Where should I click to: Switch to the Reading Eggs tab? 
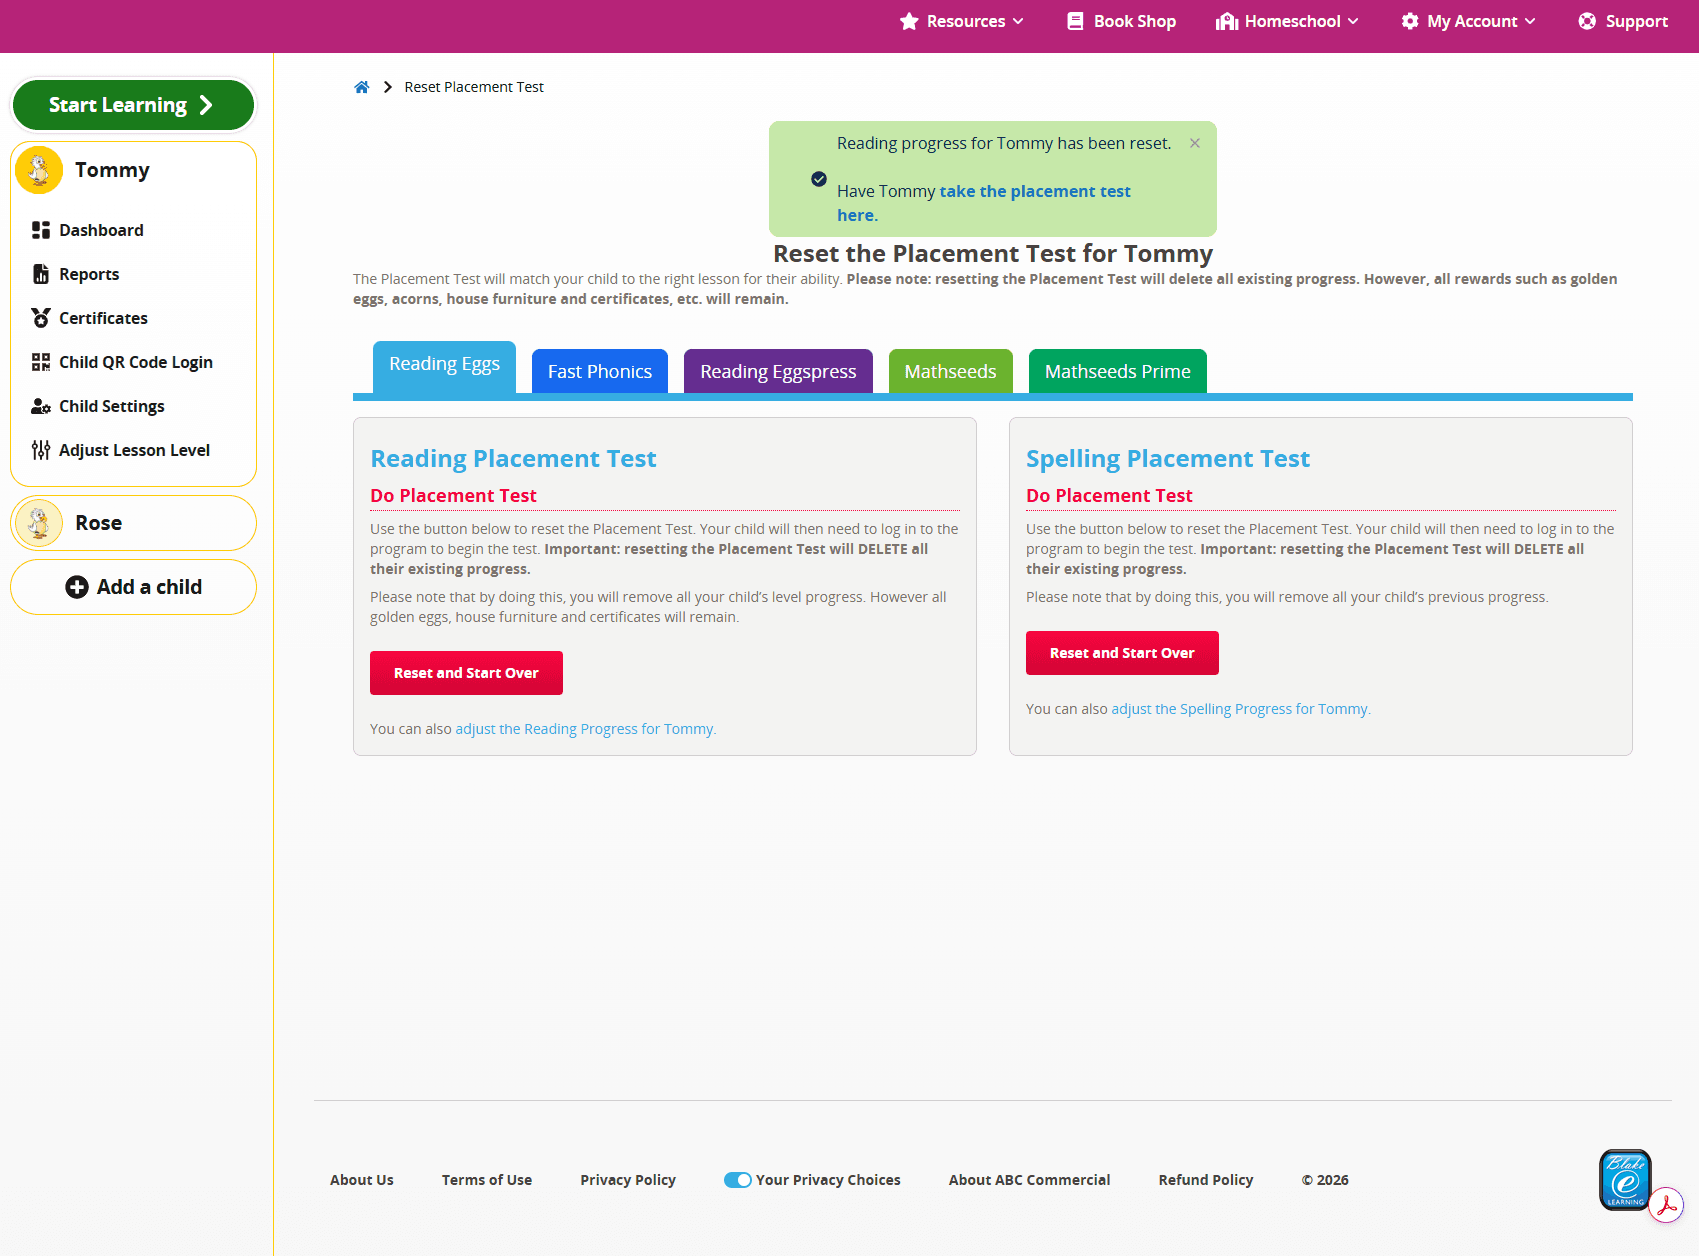pos(444,367)
